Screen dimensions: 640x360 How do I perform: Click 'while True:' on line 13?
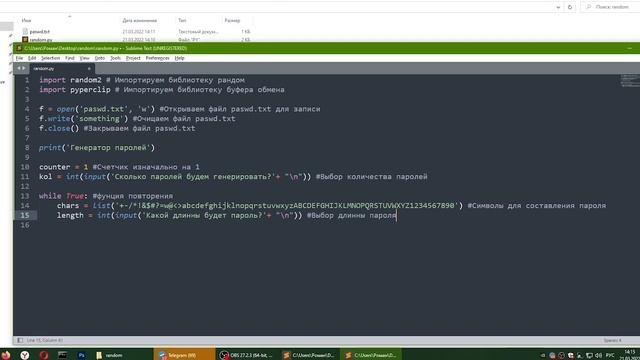coord(63,196)
